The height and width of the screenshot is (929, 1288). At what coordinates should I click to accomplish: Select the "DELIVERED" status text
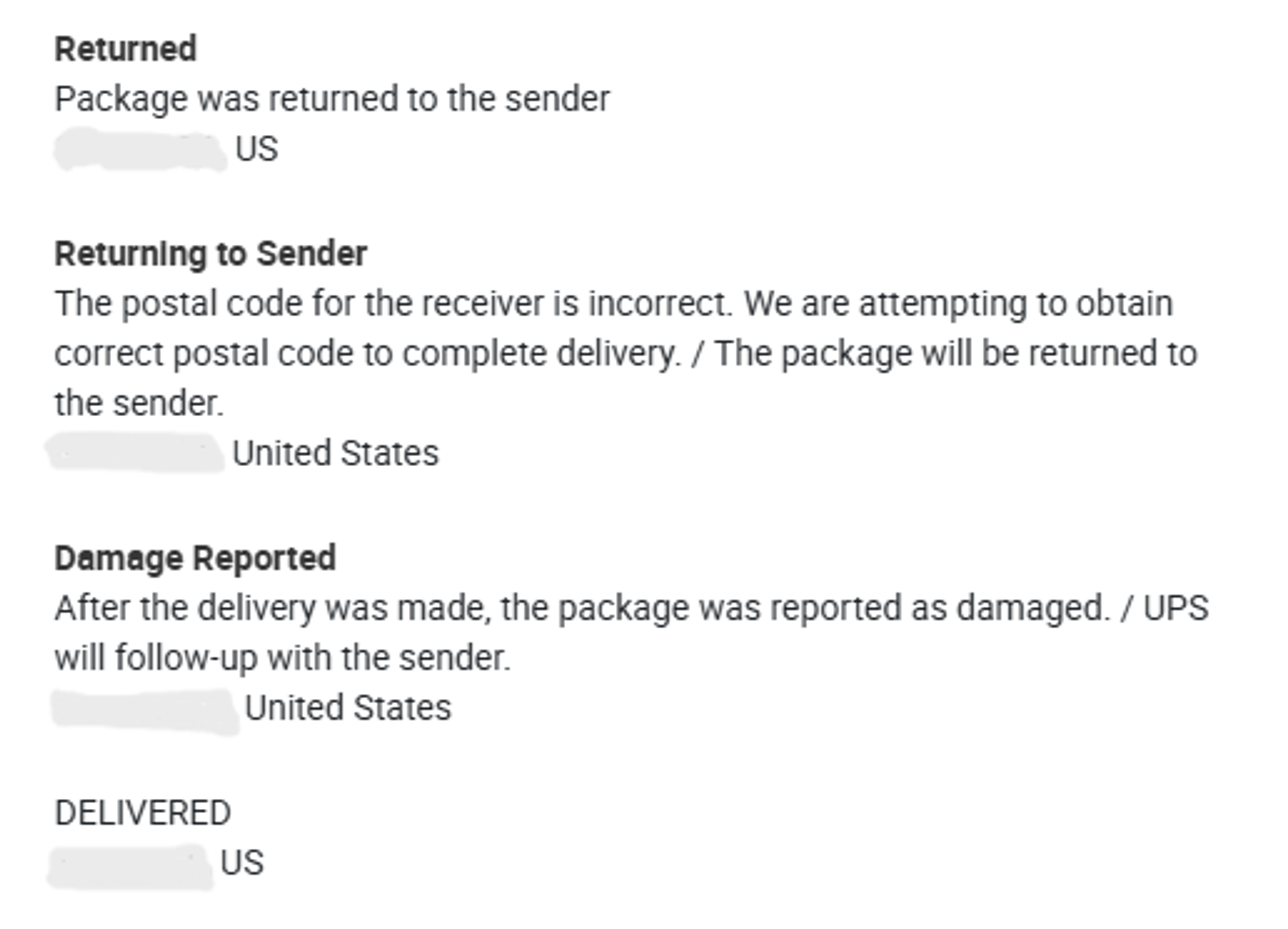tap(142, 813)
